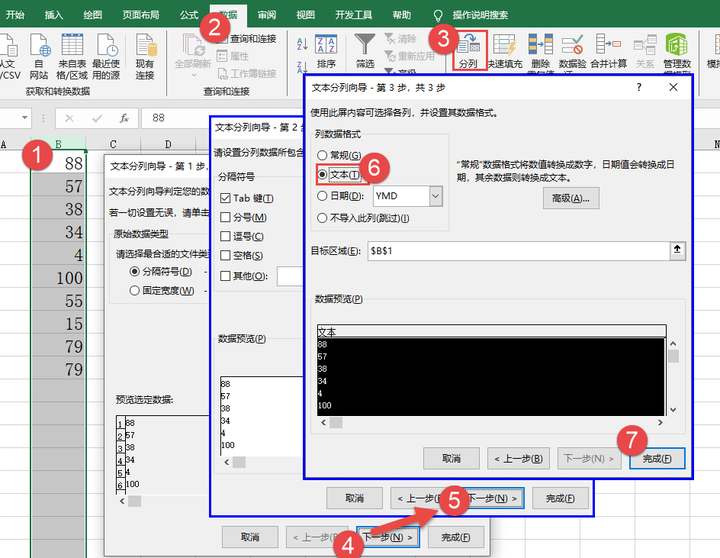Click 取消 in step 3 wizard
The width and height of the screenshot is (720, 558).
[x=451, y=458]
